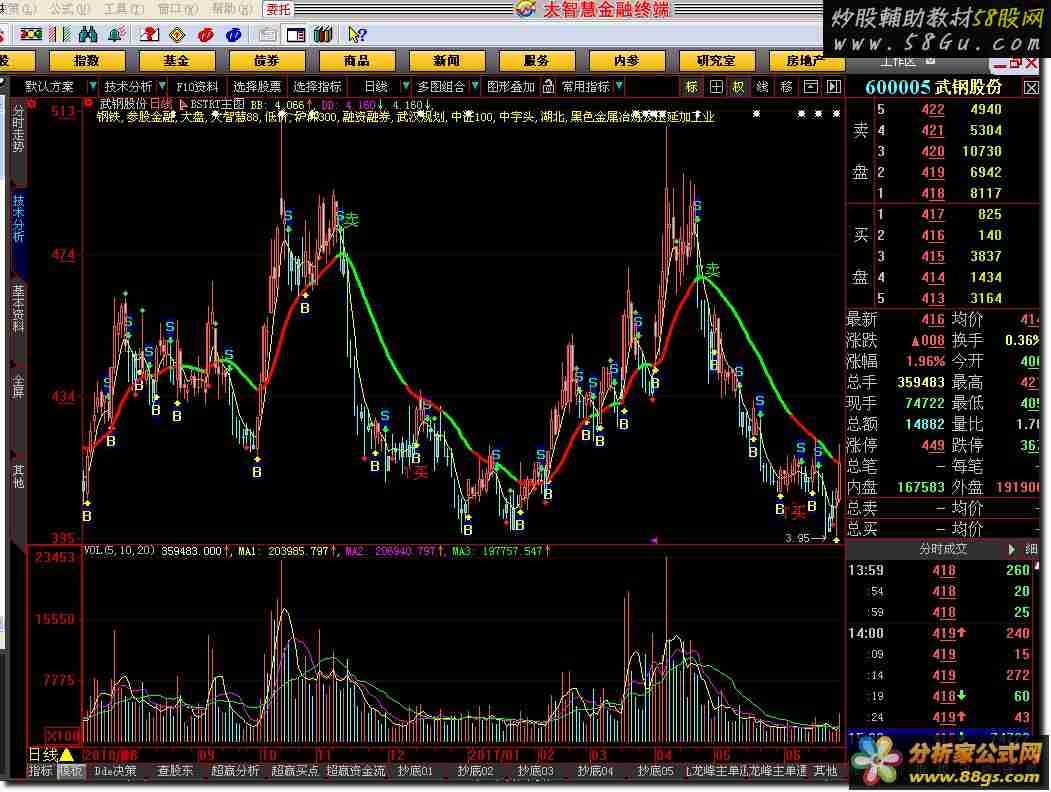
Task: Open the books library icon
Action: pos(323,34)
